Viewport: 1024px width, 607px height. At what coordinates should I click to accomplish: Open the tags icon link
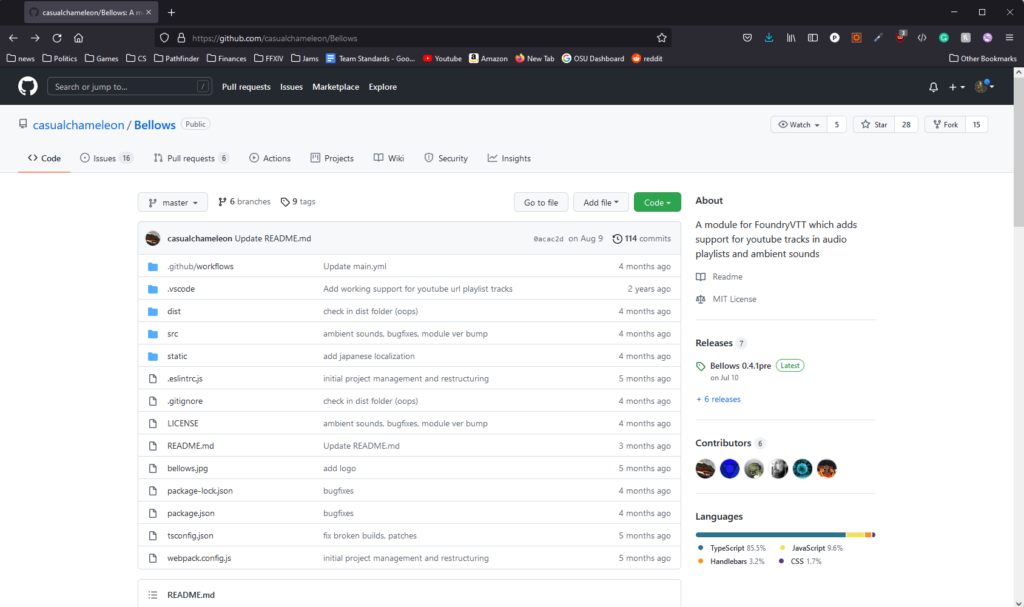coord(286,202)
